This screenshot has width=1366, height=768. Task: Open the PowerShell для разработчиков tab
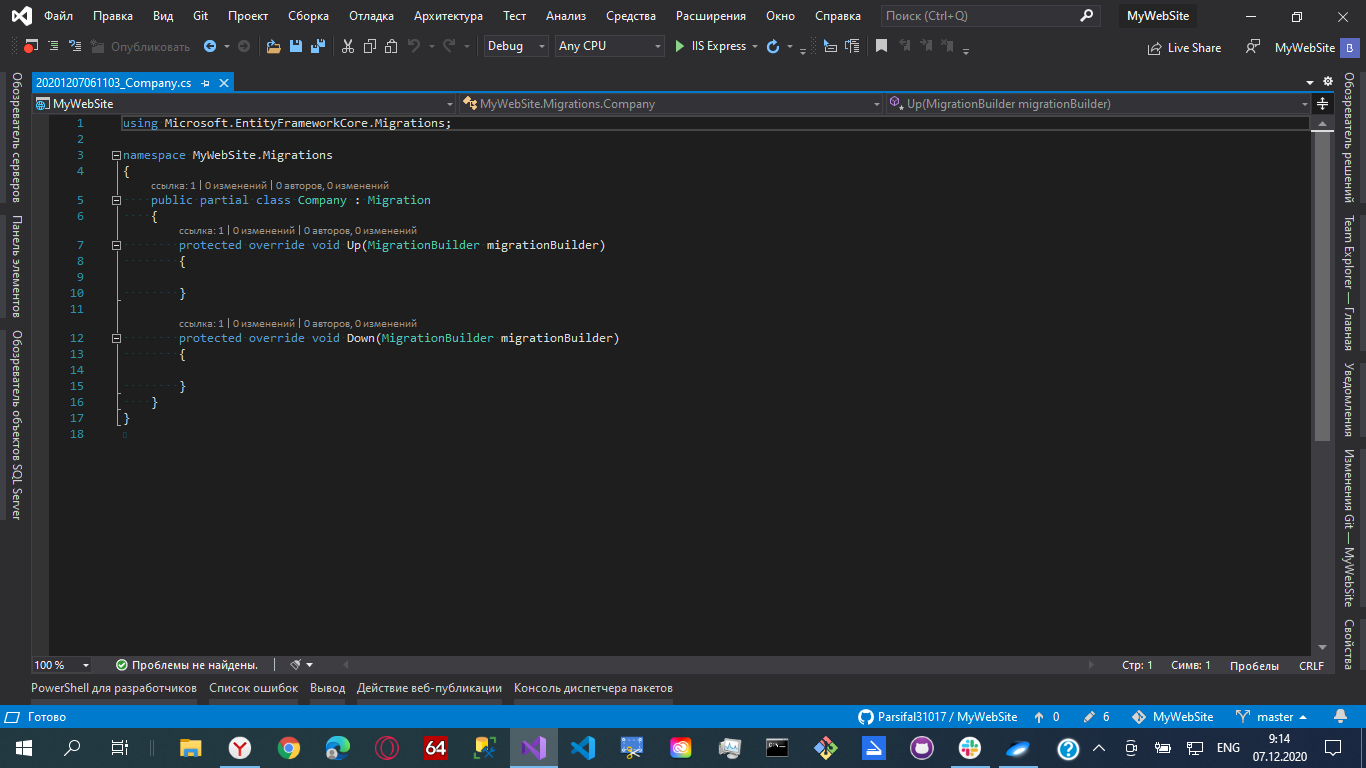click(x=114, y=688)
